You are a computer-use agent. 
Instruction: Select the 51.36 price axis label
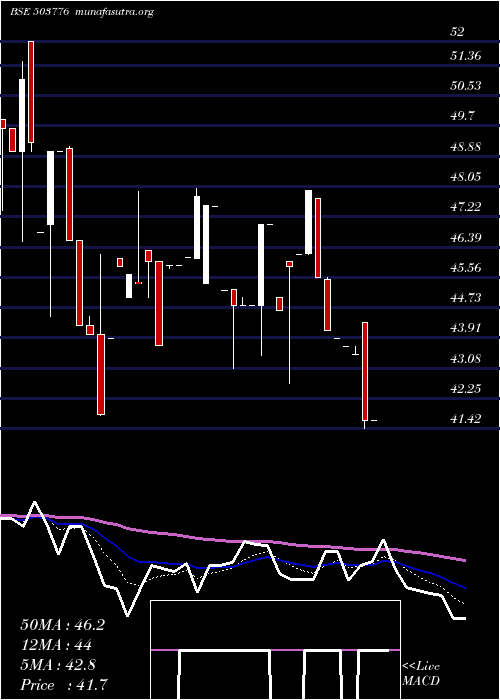466,56
